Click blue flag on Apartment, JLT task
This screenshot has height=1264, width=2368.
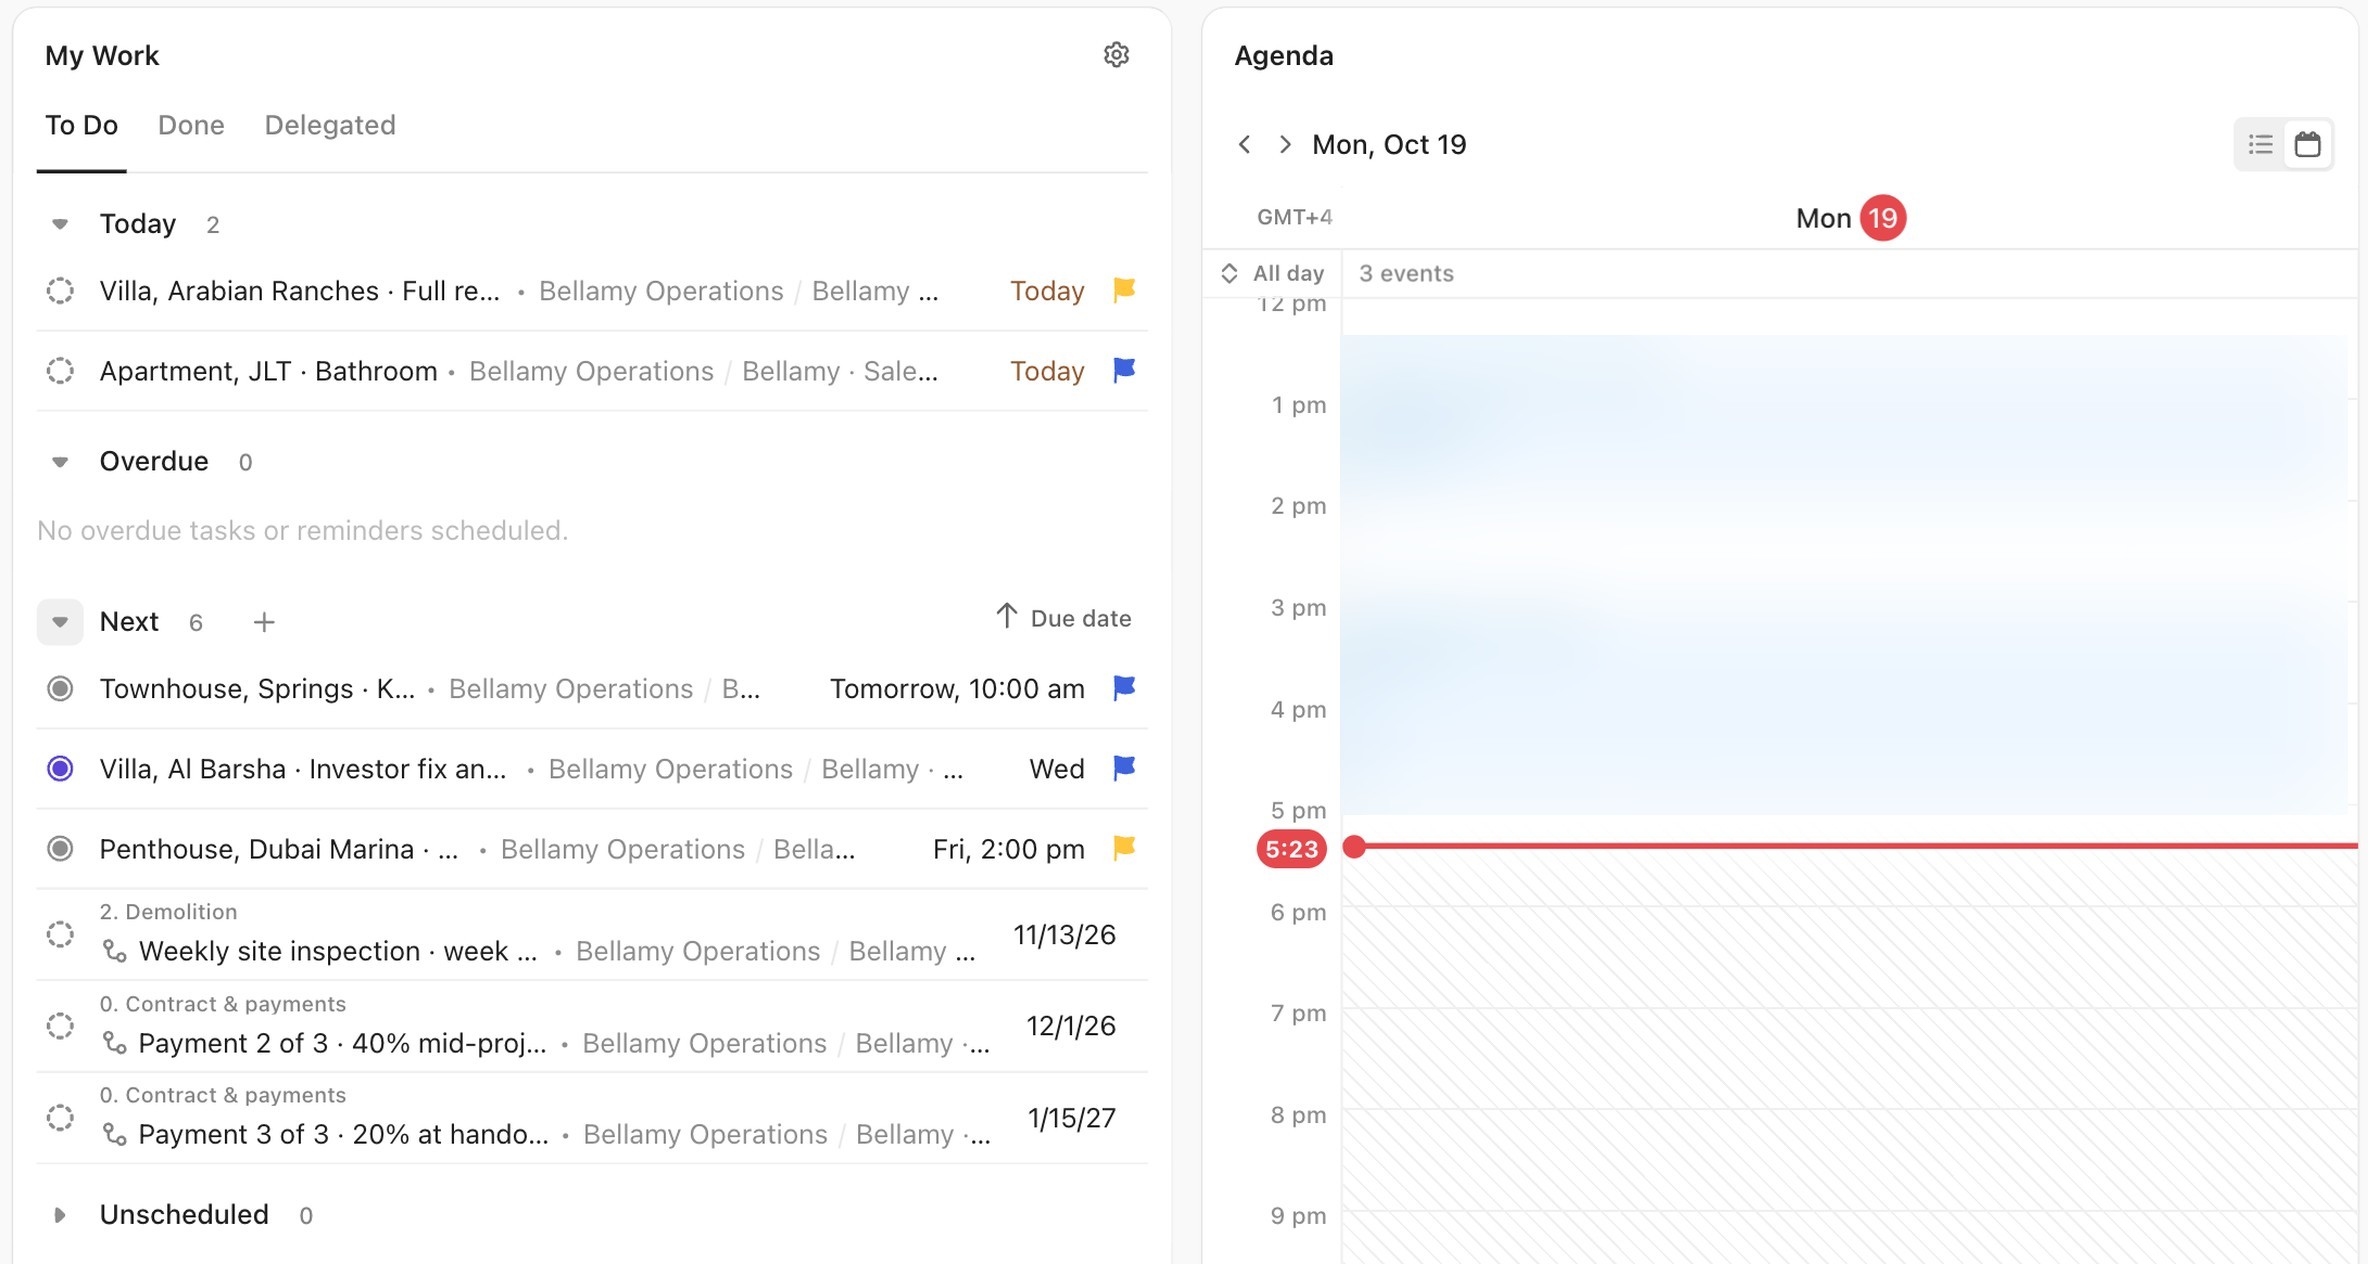[1124, 370]
